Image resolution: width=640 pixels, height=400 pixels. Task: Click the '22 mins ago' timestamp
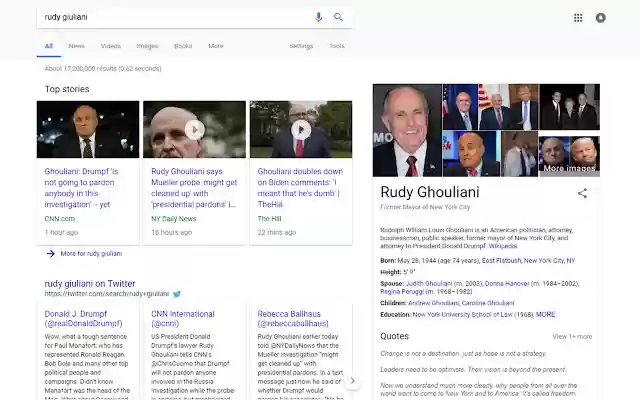point(277,233)
